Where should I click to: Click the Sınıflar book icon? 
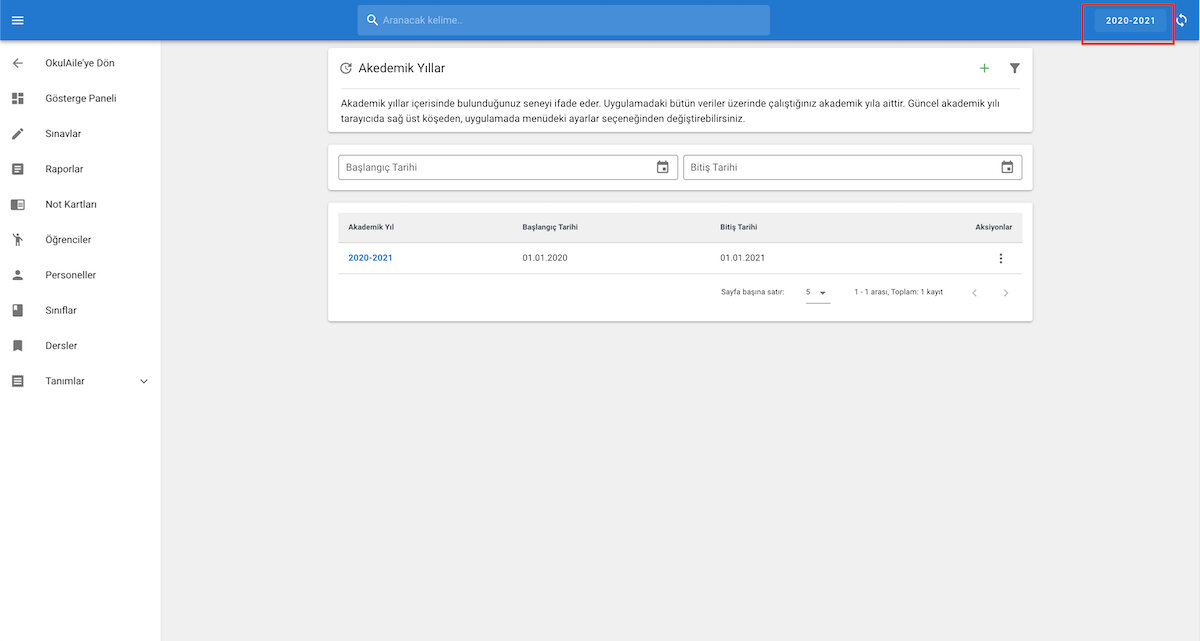17,310
